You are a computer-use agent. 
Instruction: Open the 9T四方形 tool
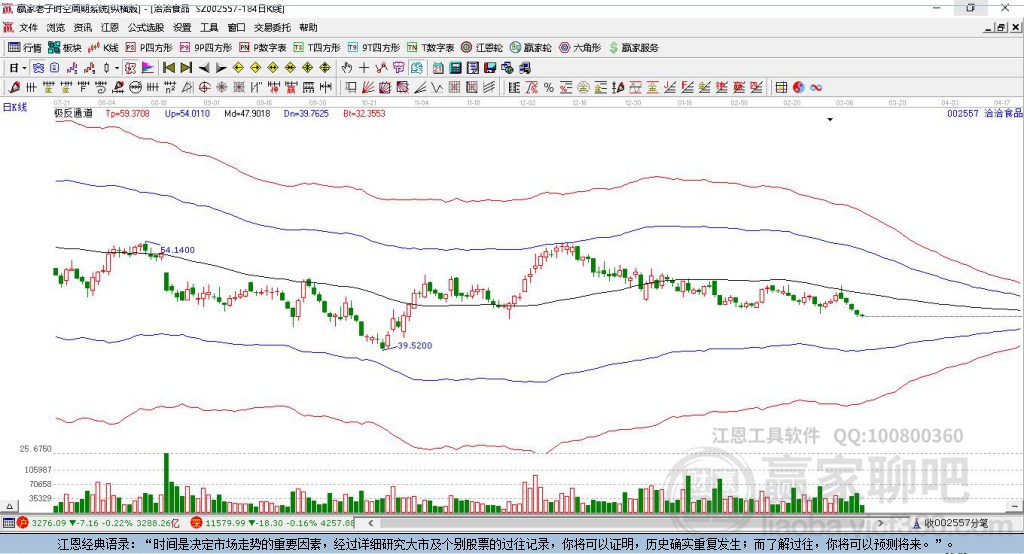click(374, 48)
